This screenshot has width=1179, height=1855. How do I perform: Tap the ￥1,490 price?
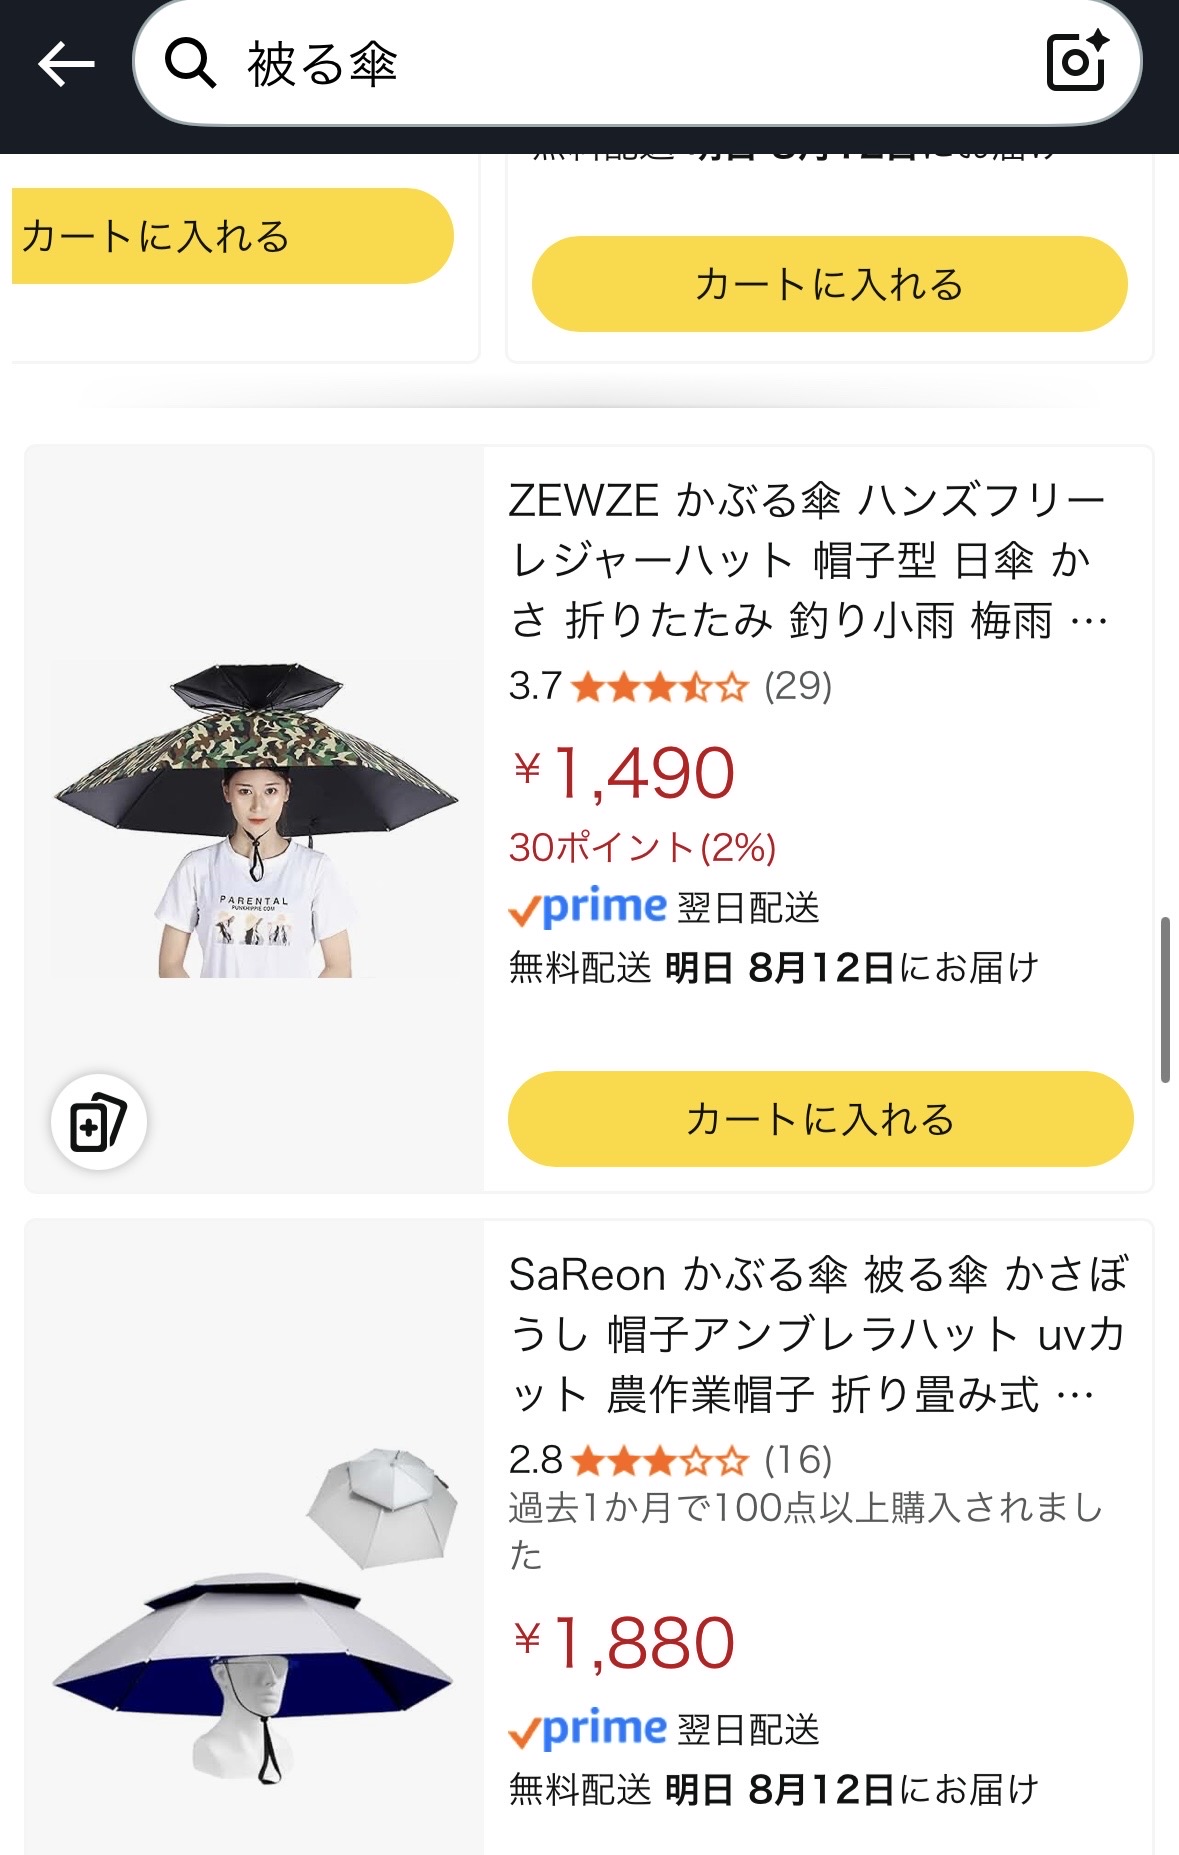coord(625,773)
